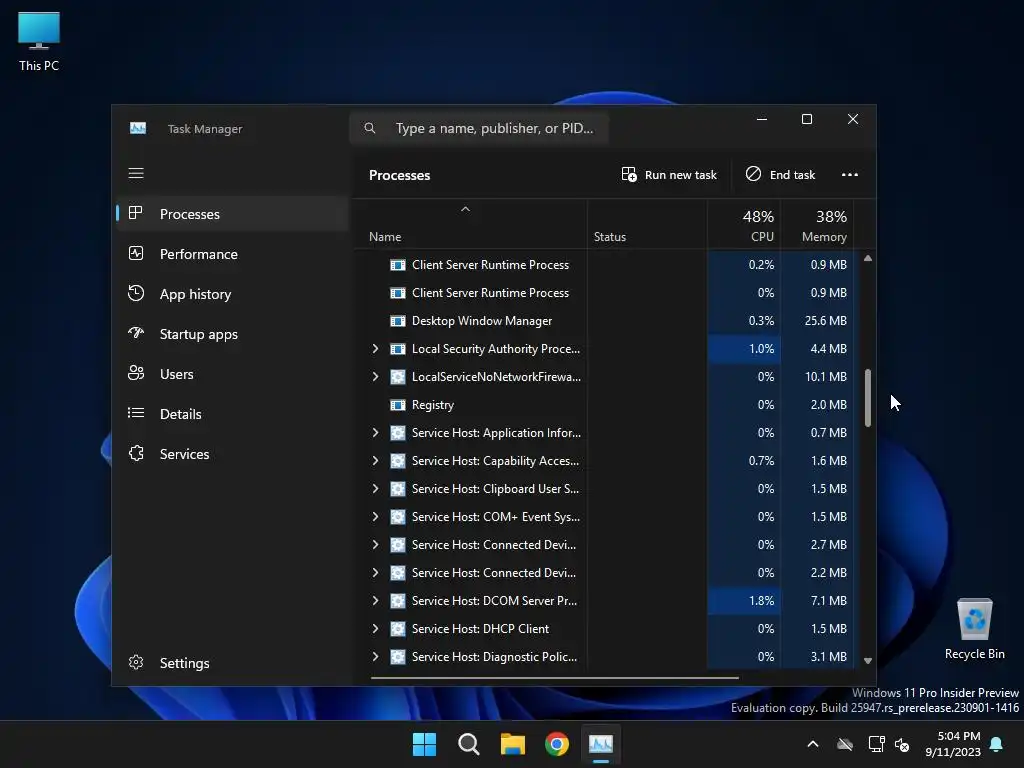Click the Status column header
Viewport: 1024px width, 768px height.
(x=647, y=225)
